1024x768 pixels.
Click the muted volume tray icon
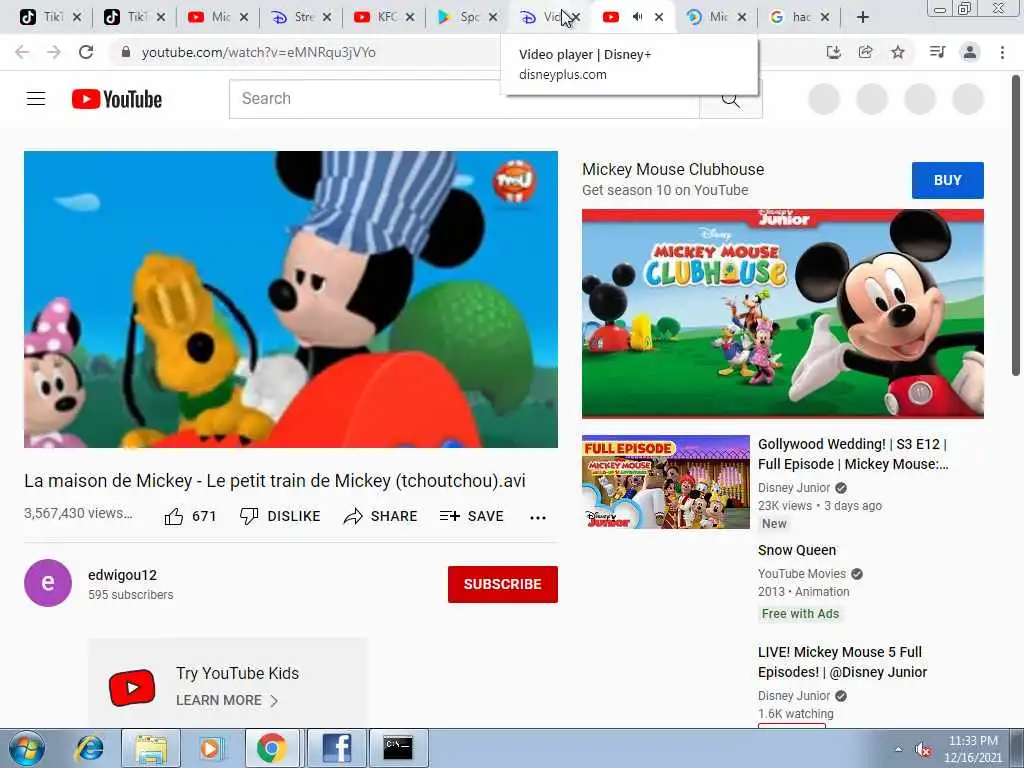coord(923,750)
